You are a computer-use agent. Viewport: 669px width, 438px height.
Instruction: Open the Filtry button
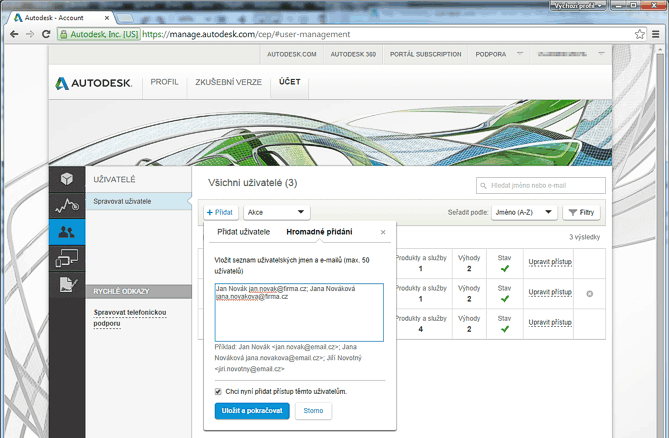(x=582, y=212)
